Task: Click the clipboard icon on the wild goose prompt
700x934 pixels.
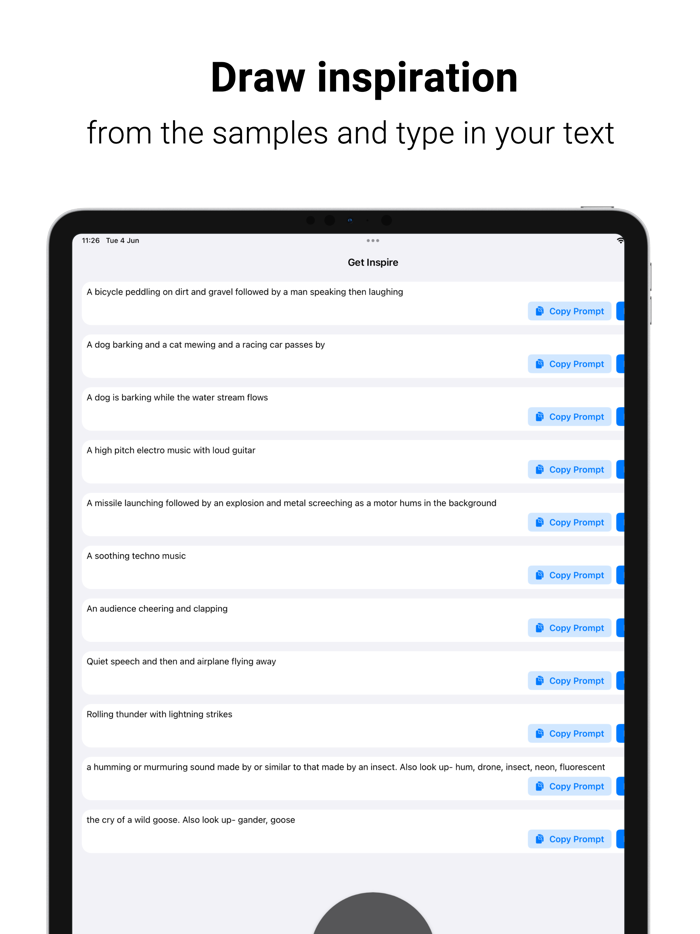Action: click(539, 839)
